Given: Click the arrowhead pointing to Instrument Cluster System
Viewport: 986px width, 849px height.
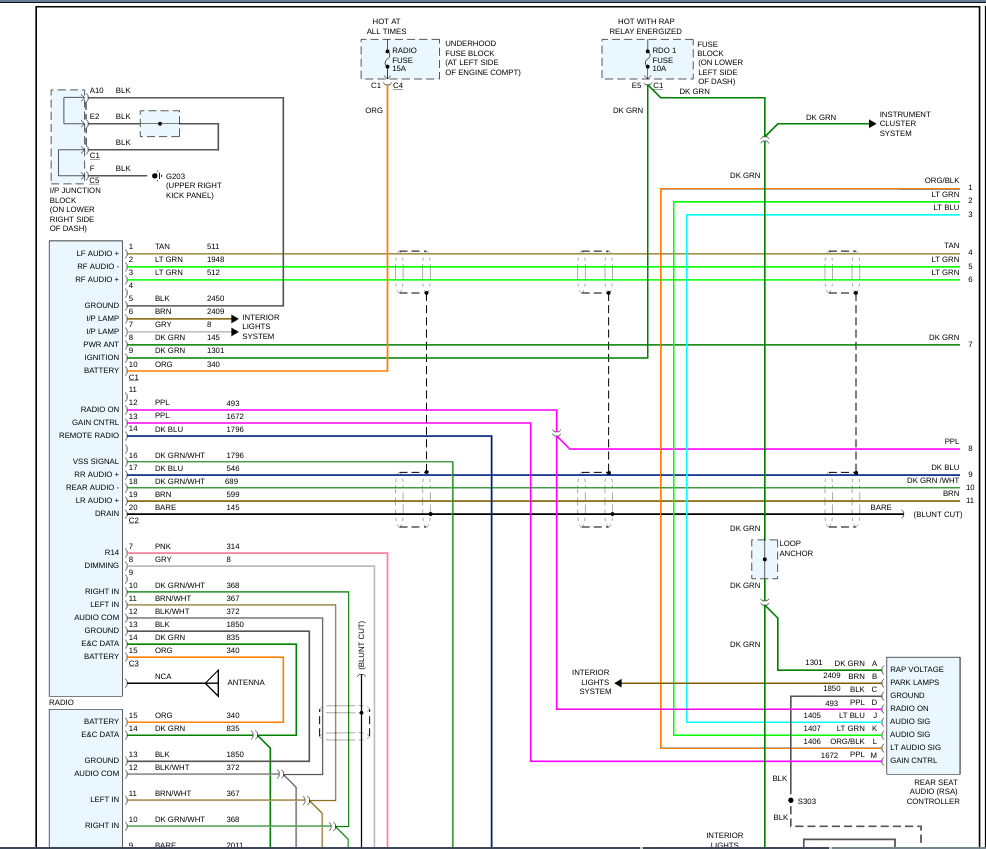Looking at the screenshot, I should point(872,124).
